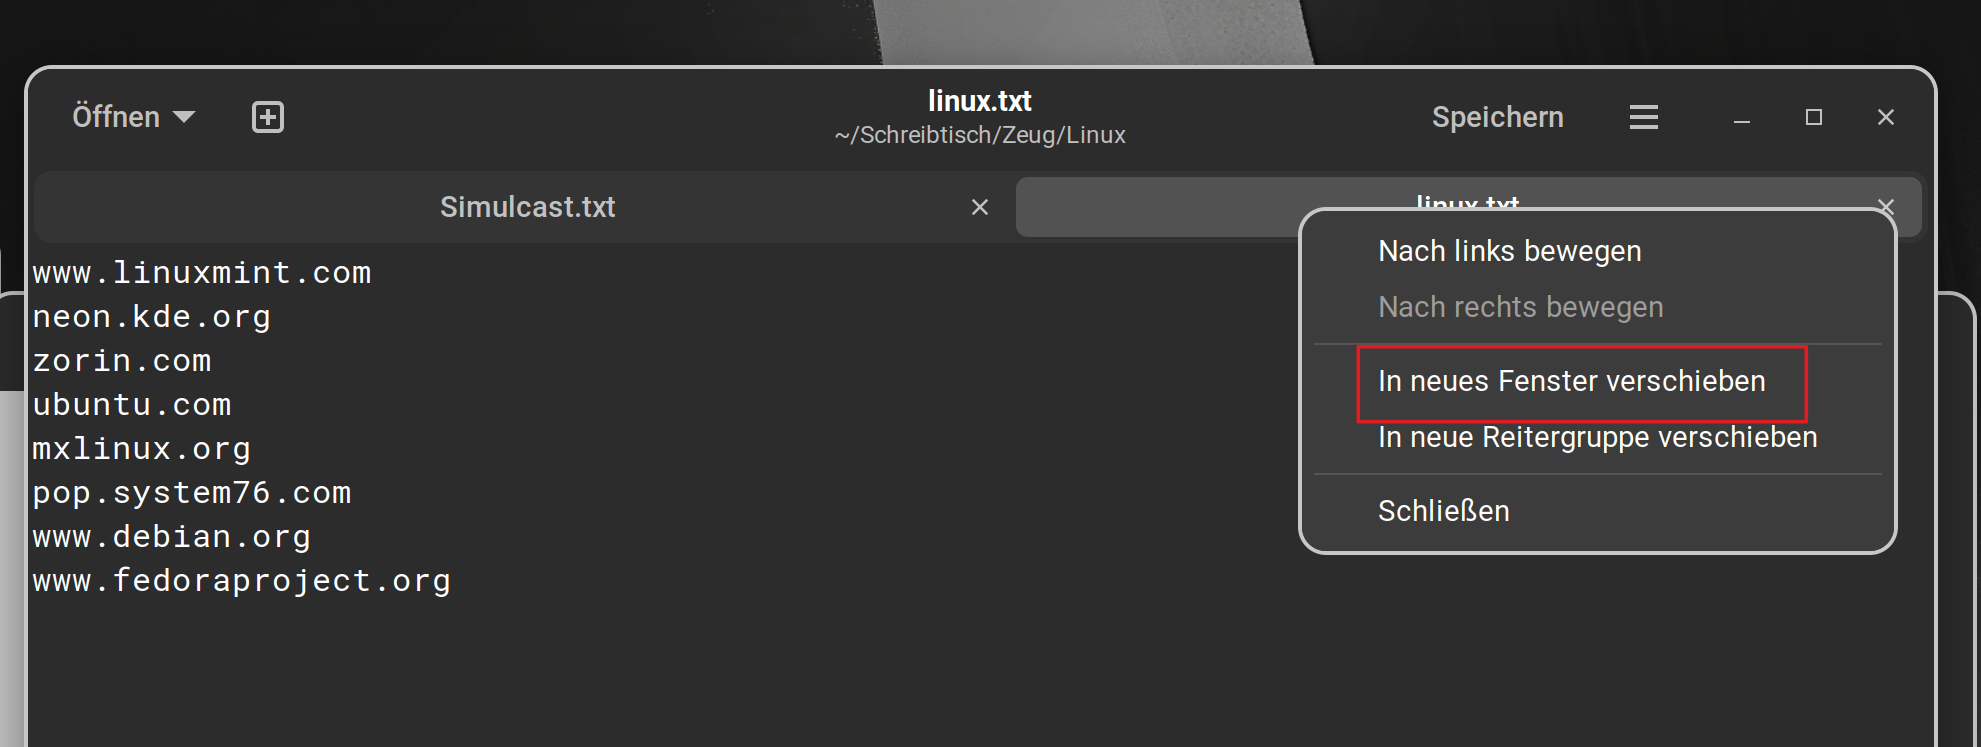Image resolution: width=1981 pixels, height=747 pixels.
Task: Place cursor on the www.fedoraproject.org line
Action: (242, 580)
